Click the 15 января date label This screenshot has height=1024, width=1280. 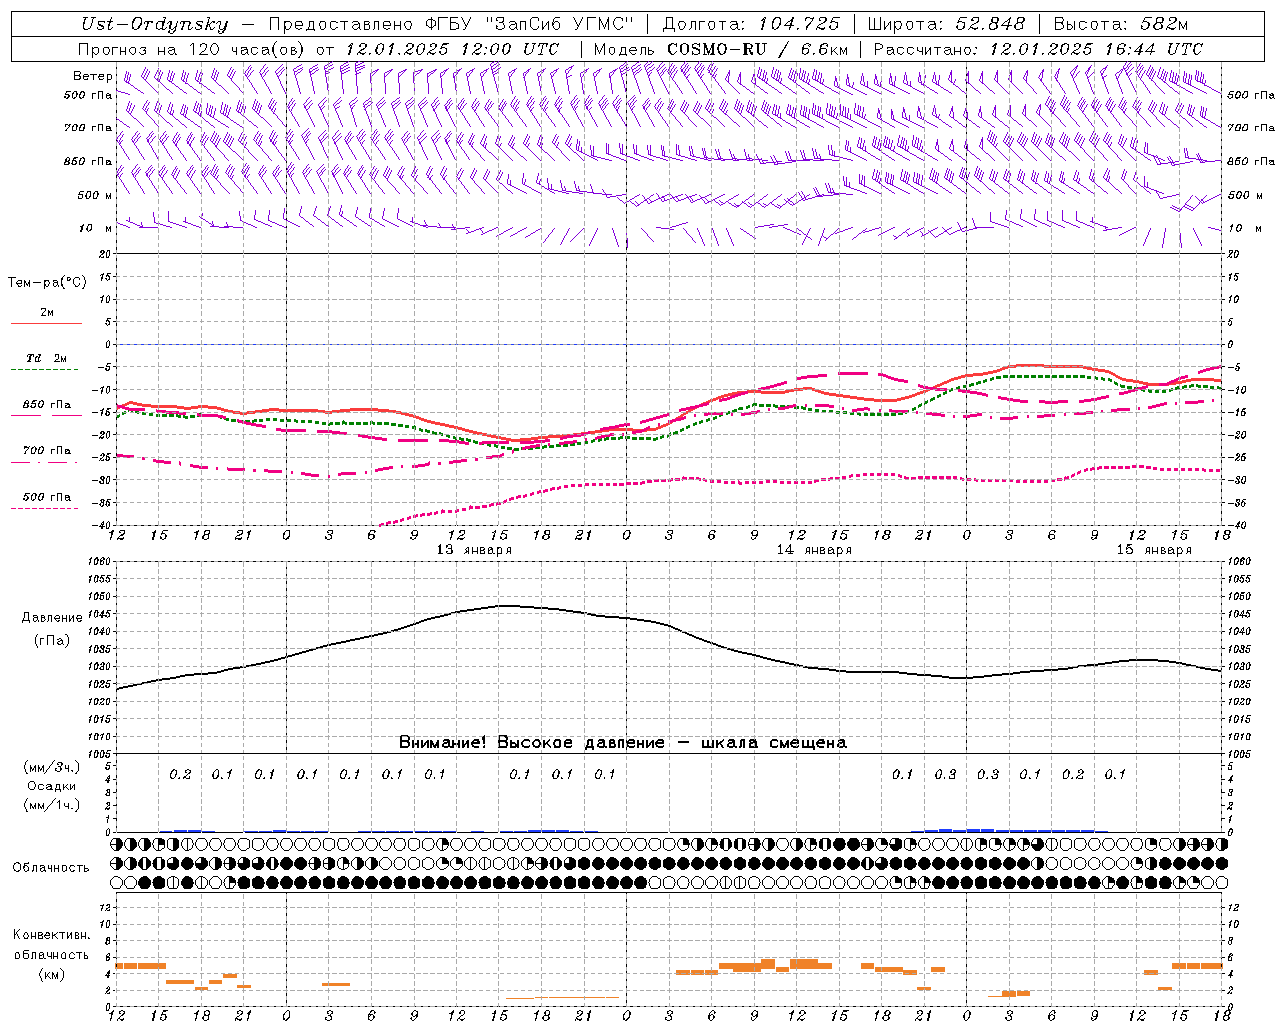click(x=1154, y=550)
